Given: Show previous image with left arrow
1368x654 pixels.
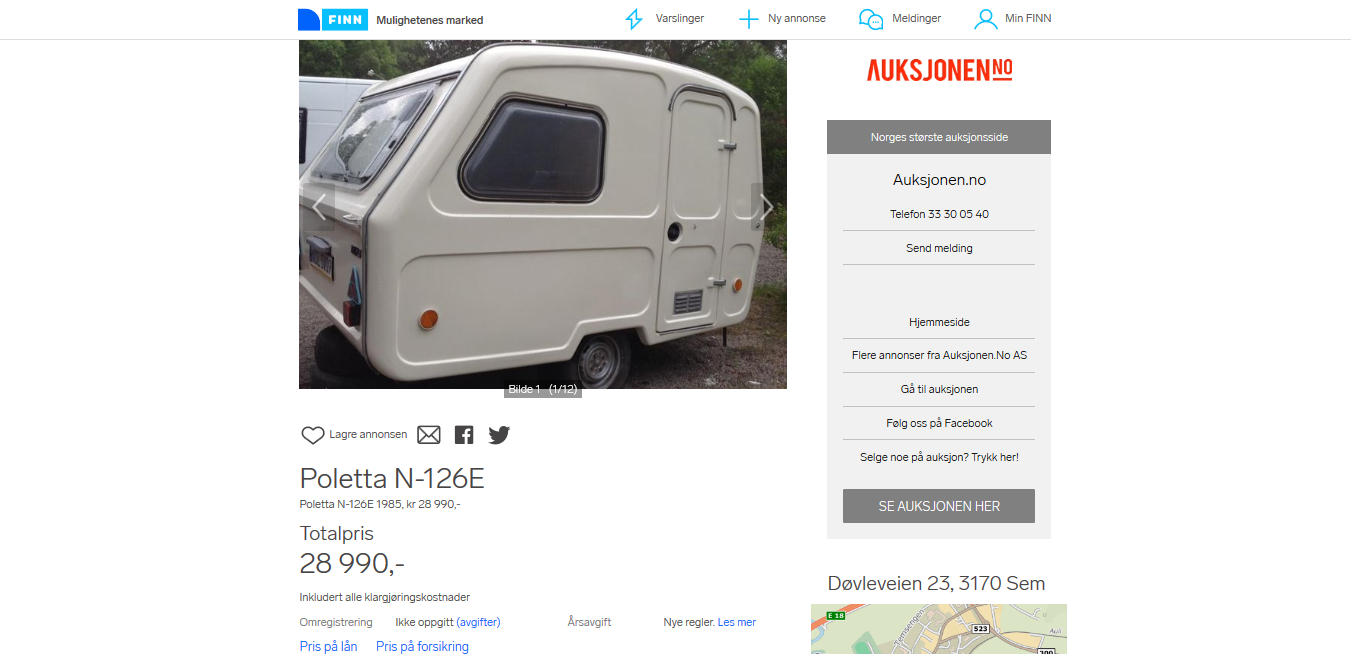Looking at the screenshot, I should coord(319,207).
